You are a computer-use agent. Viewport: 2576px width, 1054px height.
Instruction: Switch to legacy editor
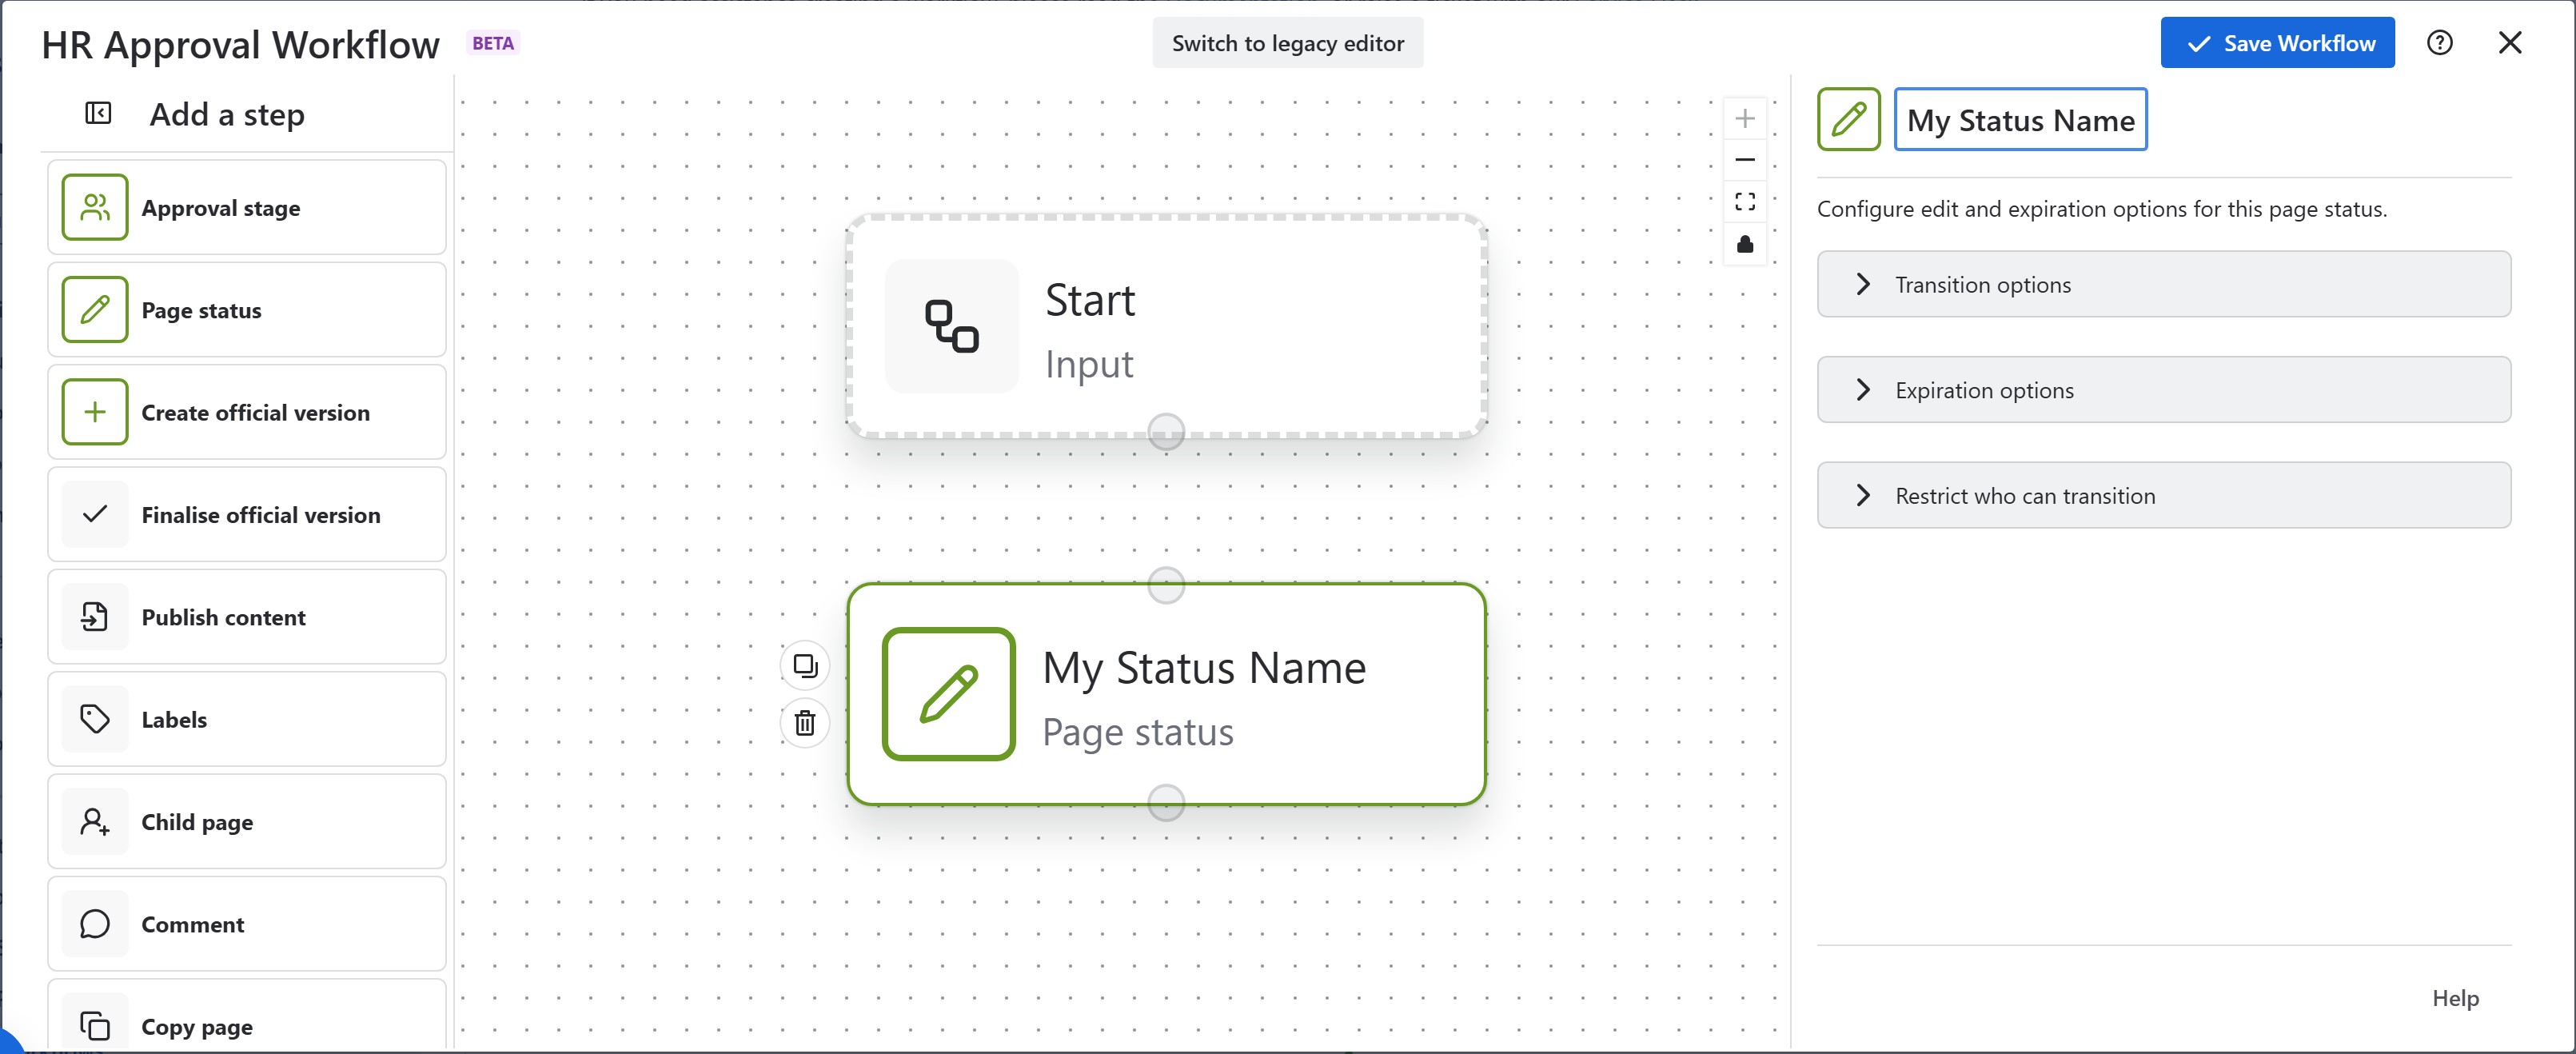pyautogui.click(x=1288, y=43)
